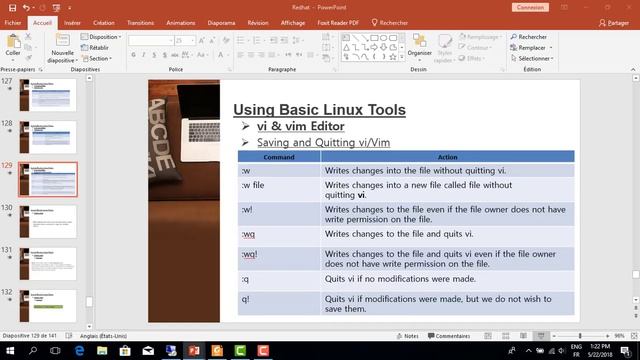Open Effets dropdown

(x=472, y=58)
